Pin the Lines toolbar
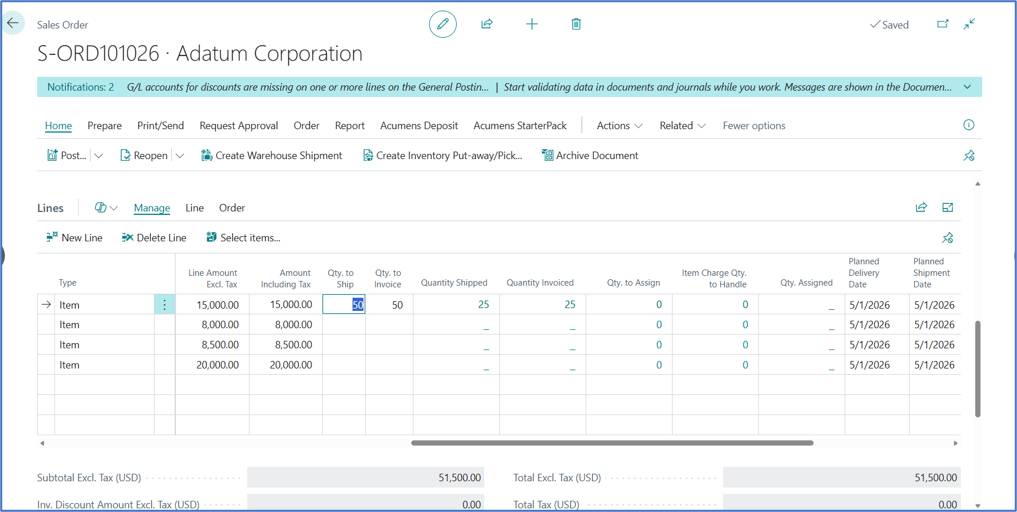 (x=948, y=238)
